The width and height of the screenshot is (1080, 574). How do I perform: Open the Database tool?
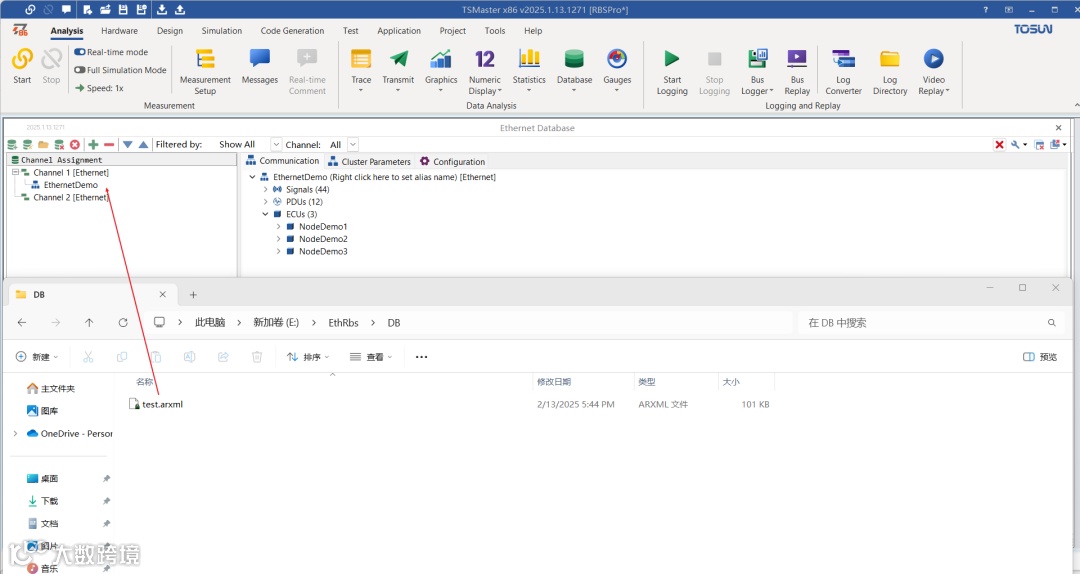(x=574, y=70)
